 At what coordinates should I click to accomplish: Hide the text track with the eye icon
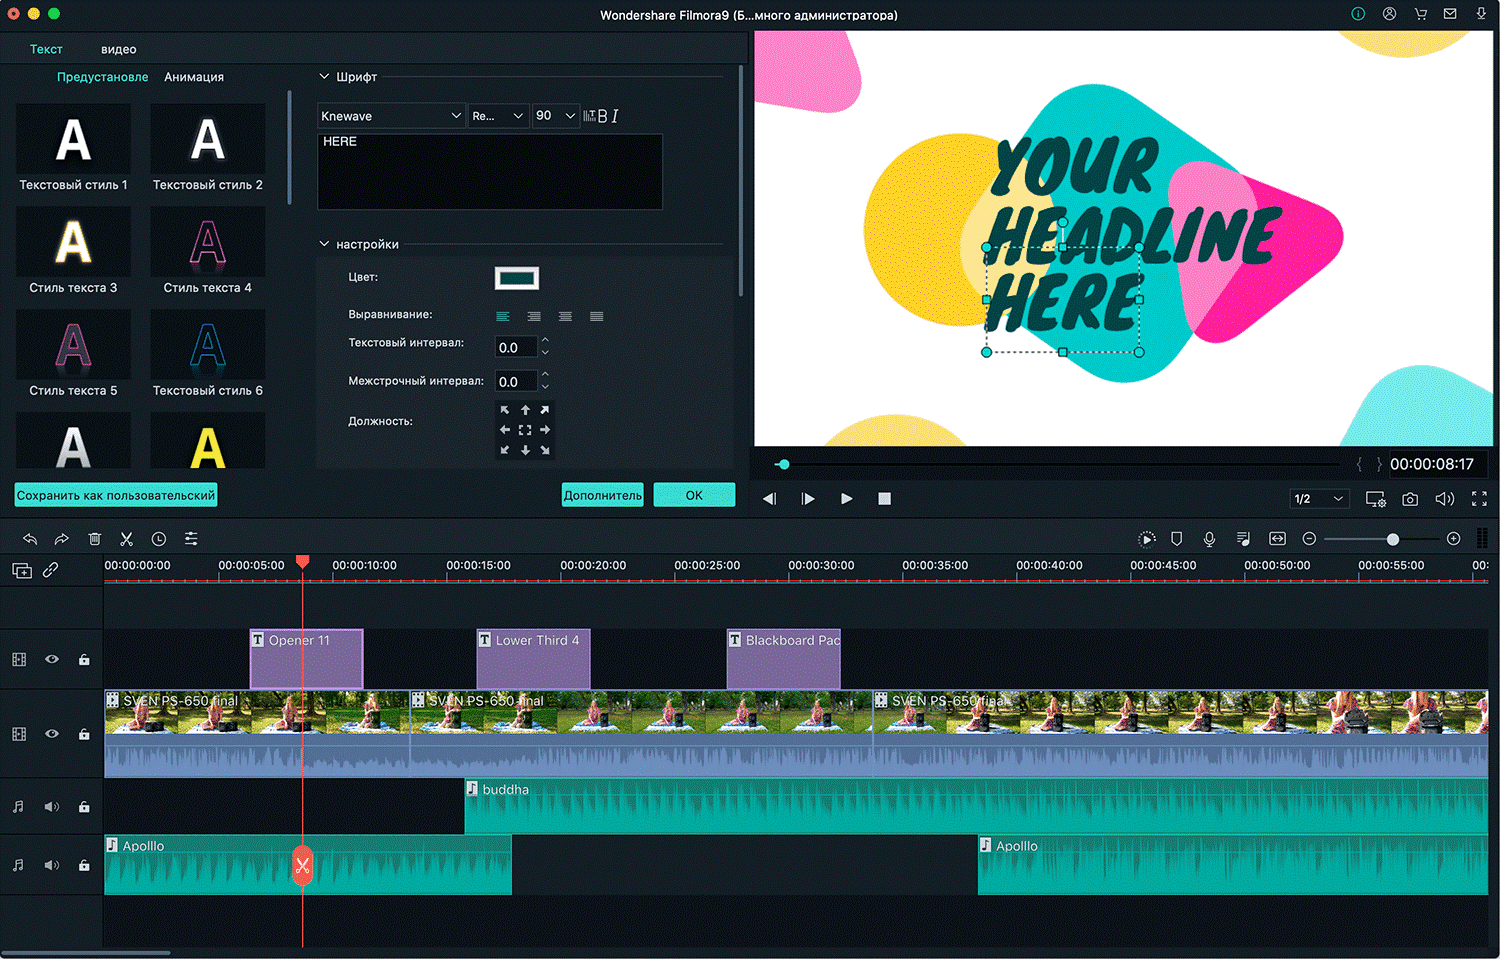pos(52,659)
